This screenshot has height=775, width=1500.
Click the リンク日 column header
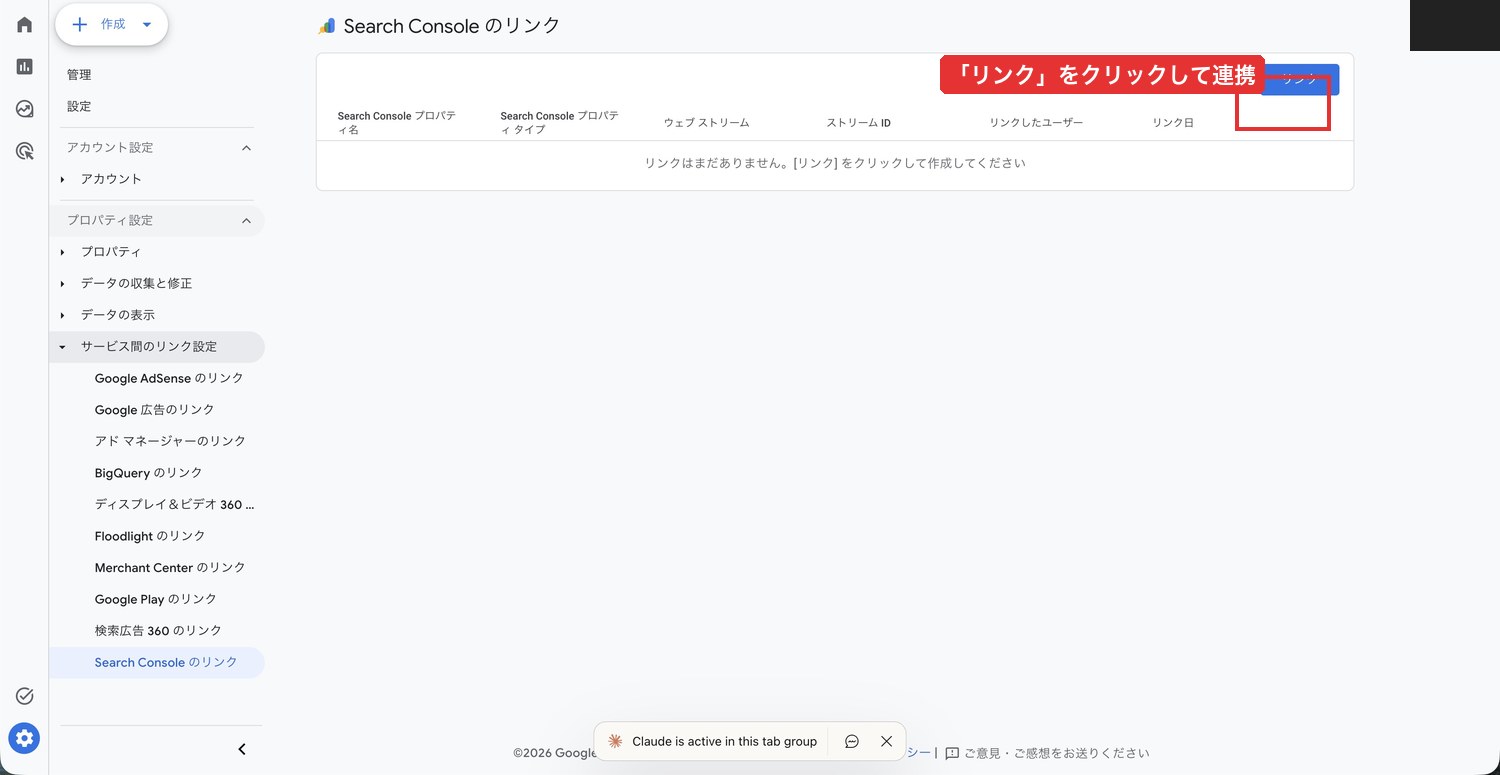1173,123
